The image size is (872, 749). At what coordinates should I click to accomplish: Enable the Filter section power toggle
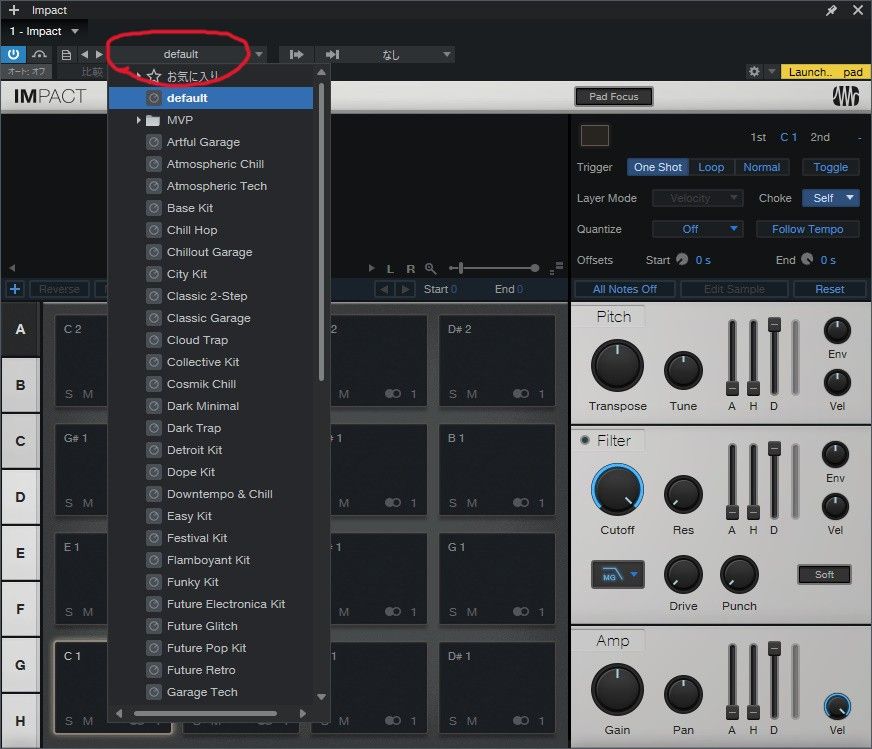(584, 441)
